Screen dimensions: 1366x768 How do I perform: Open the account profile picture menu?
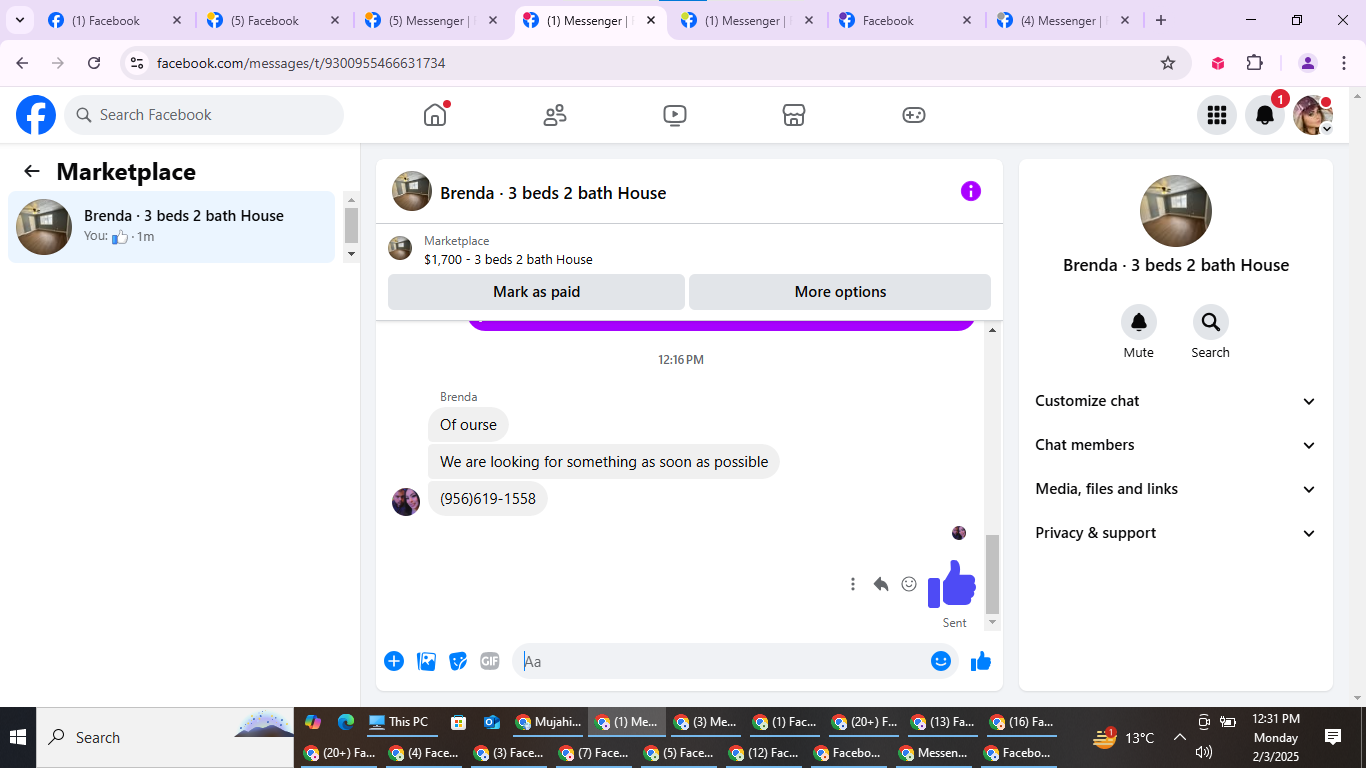click(x=1313, y=115)
